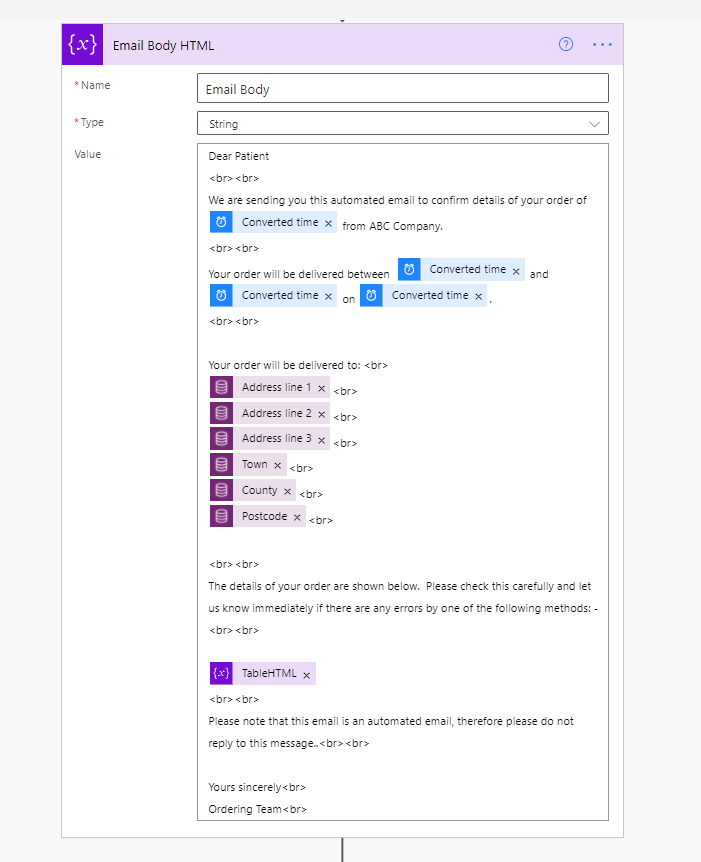This screenshot has height=862, width=701.
Task: Remove the Address line 2 token
Action: (x=321, y=414)
